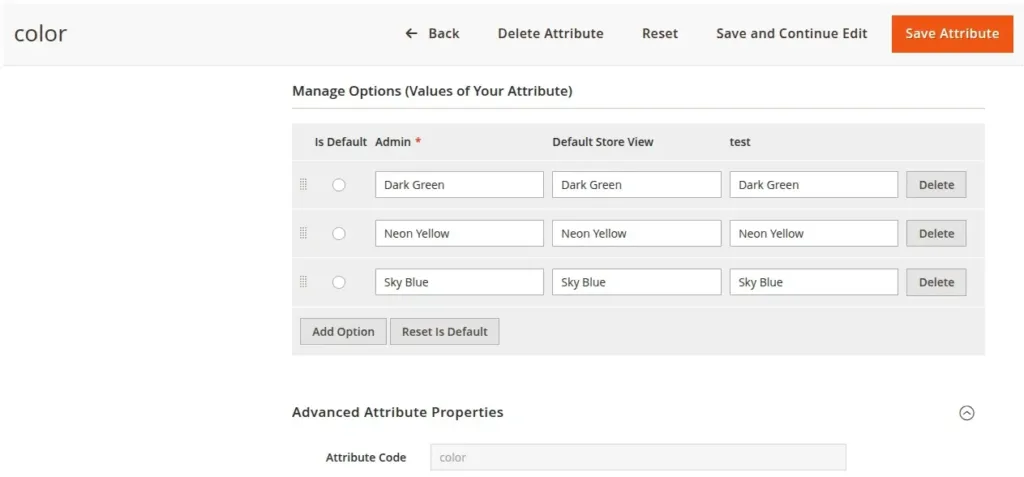Delete the Sky Blue option

pos(936,282)
